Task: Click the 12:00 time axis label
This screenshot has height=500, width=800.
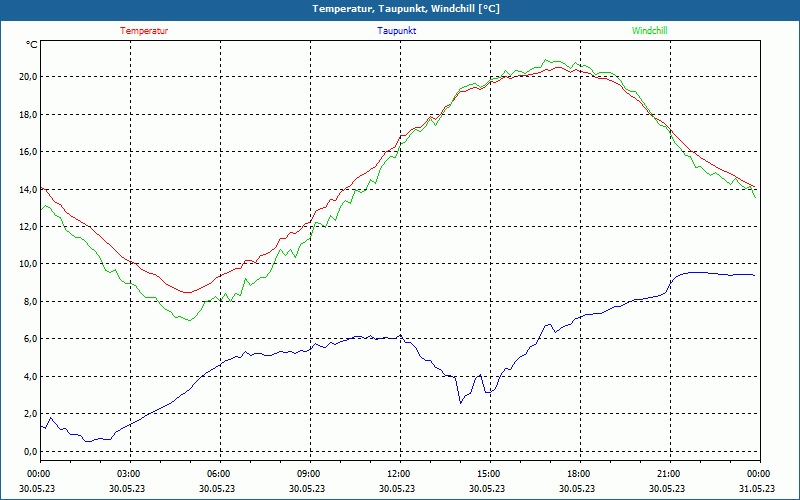Action: pos(400,474)
